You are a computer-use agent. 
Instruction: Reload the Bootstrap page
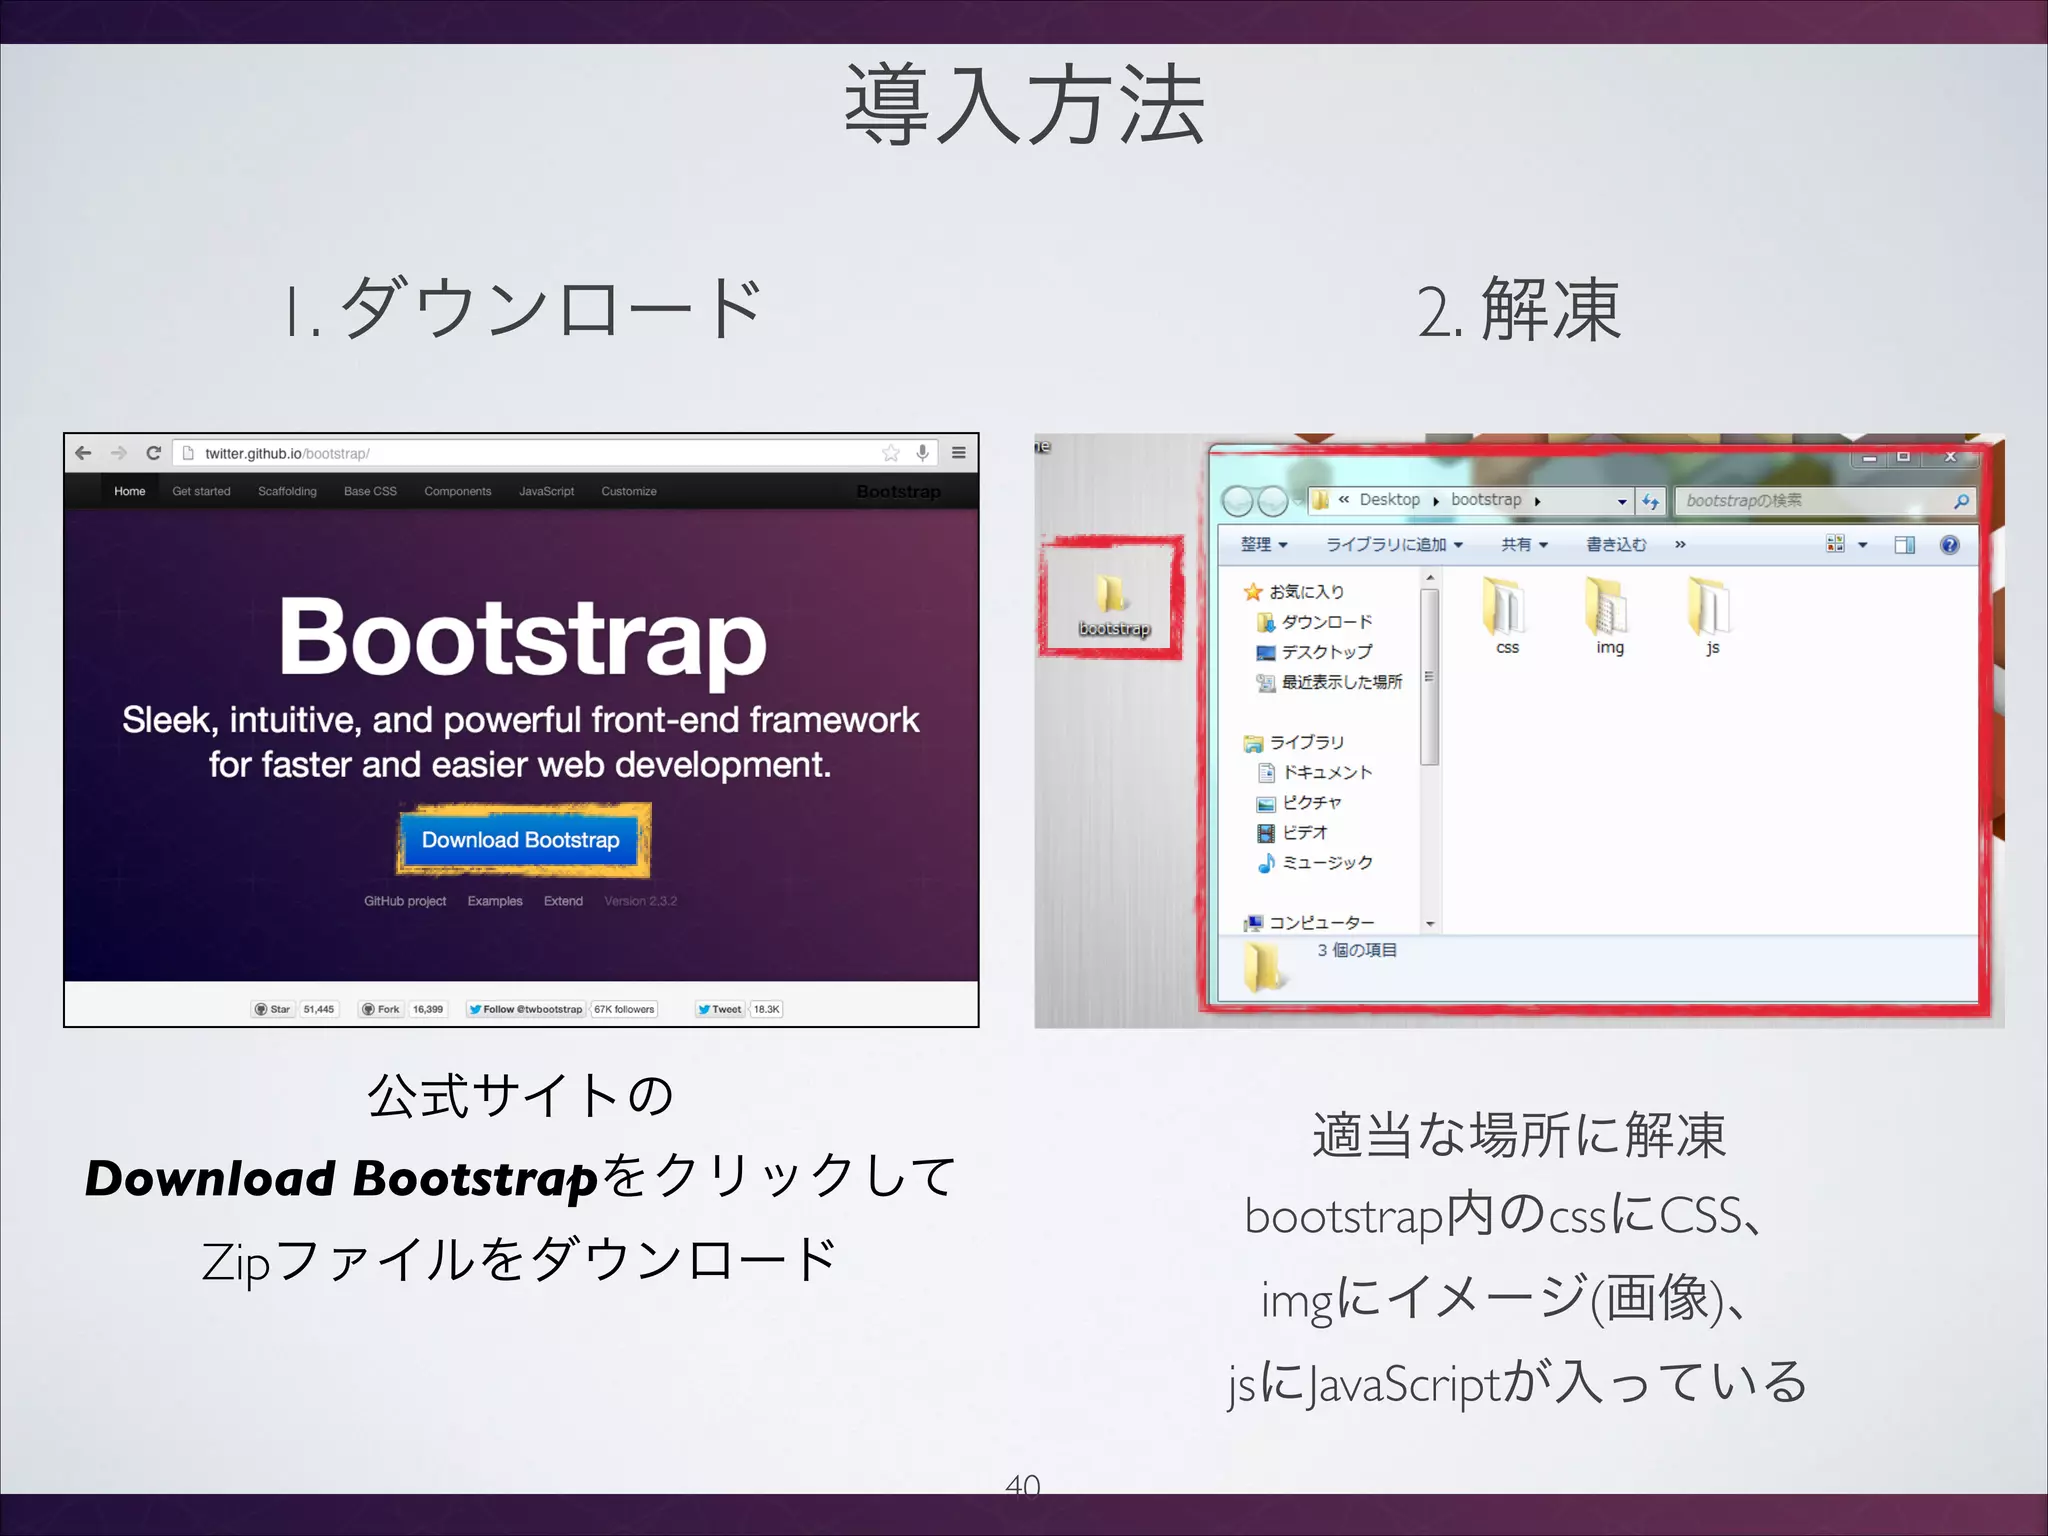pyautogui.click(x=154, y=453)
